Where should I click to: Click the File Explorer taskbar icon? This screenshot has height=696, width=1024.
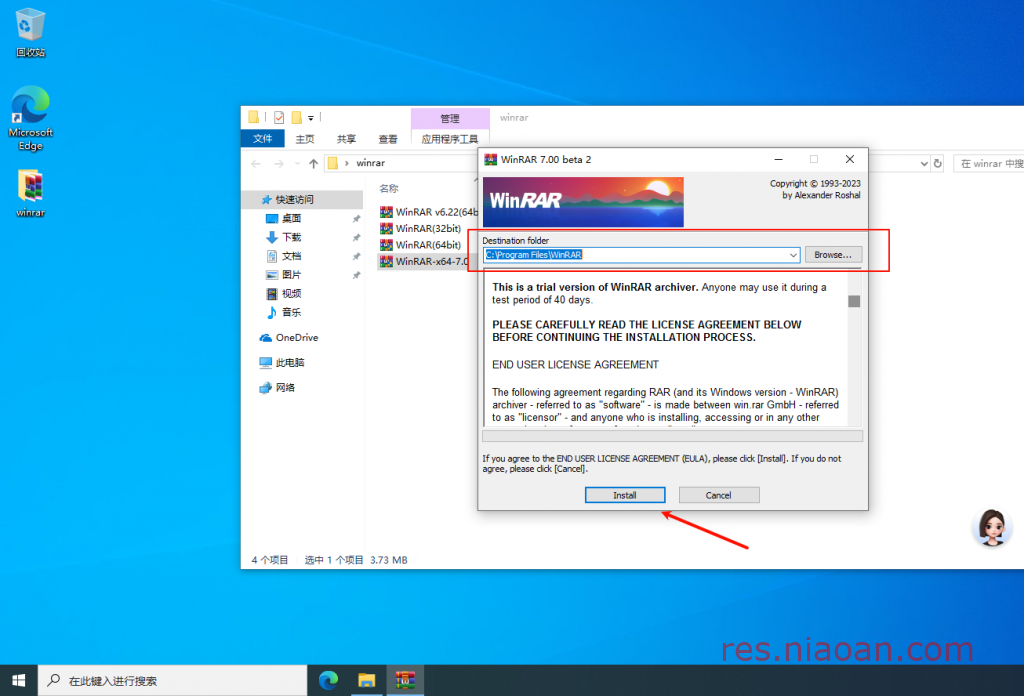click(366, 680)
